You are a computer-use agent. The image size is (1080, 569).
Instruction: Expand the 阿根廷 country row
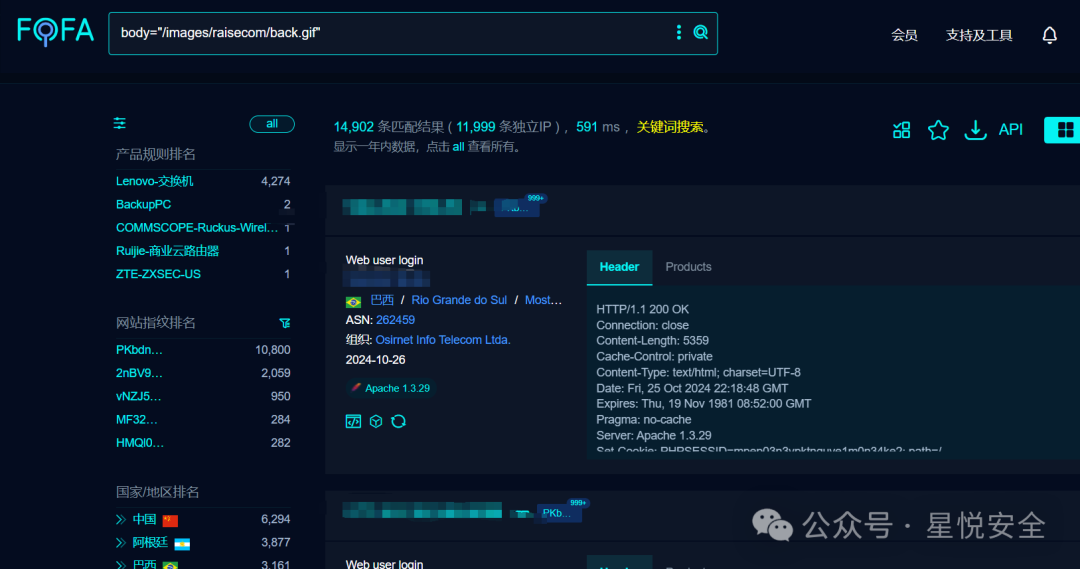tap(121, 543)
